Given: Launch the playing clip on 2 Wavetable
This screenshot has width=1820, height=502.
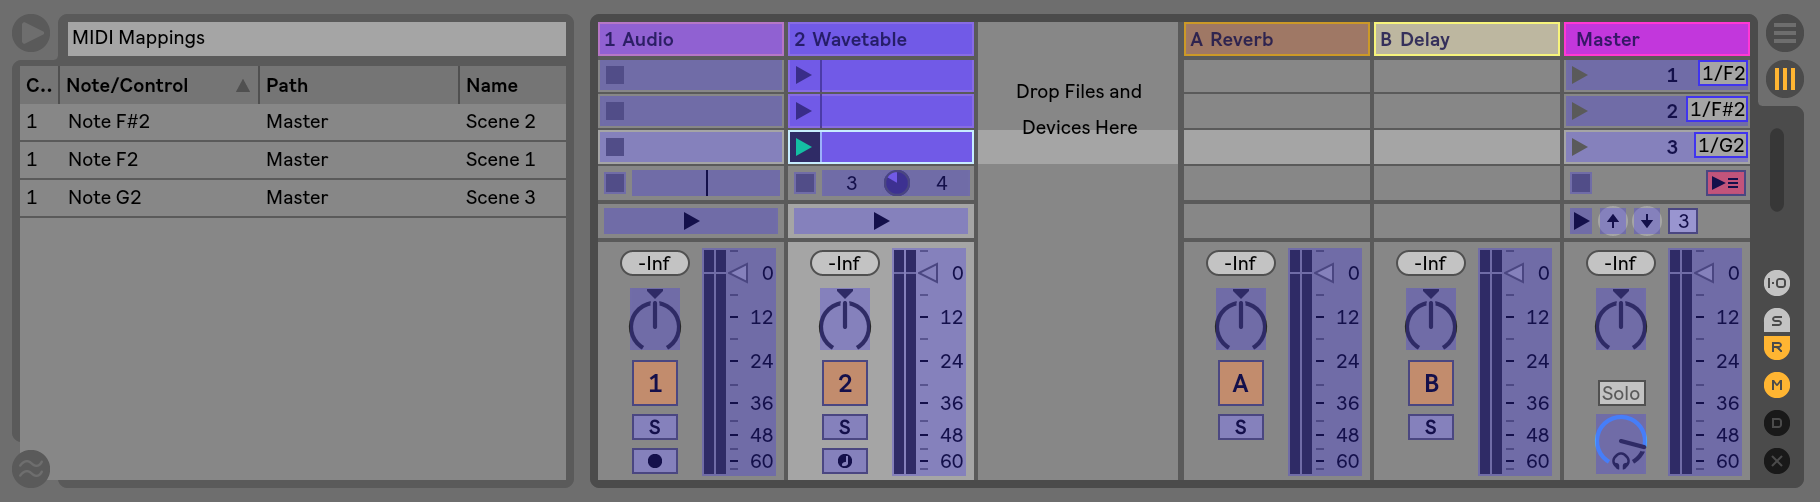Looking at the screenshot, I should (804, 147).
